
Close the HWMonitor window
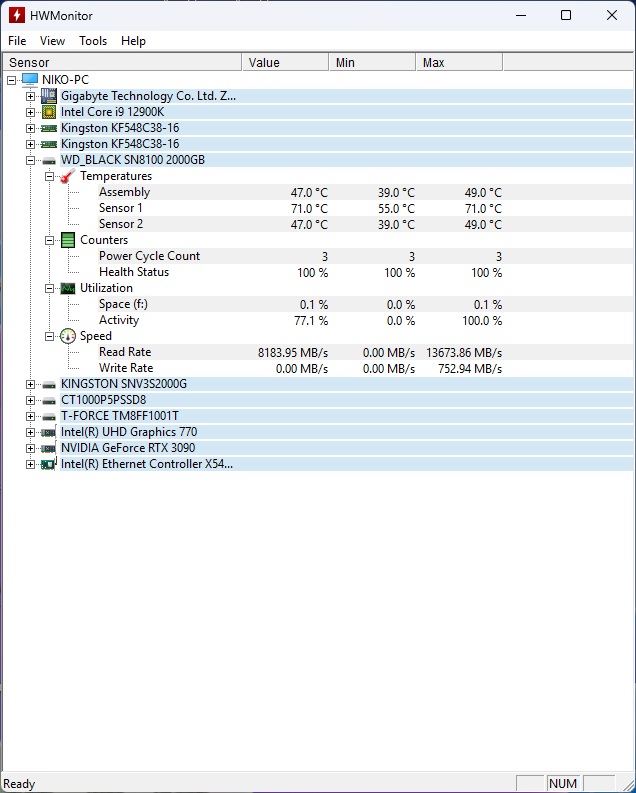coord(612,15)
